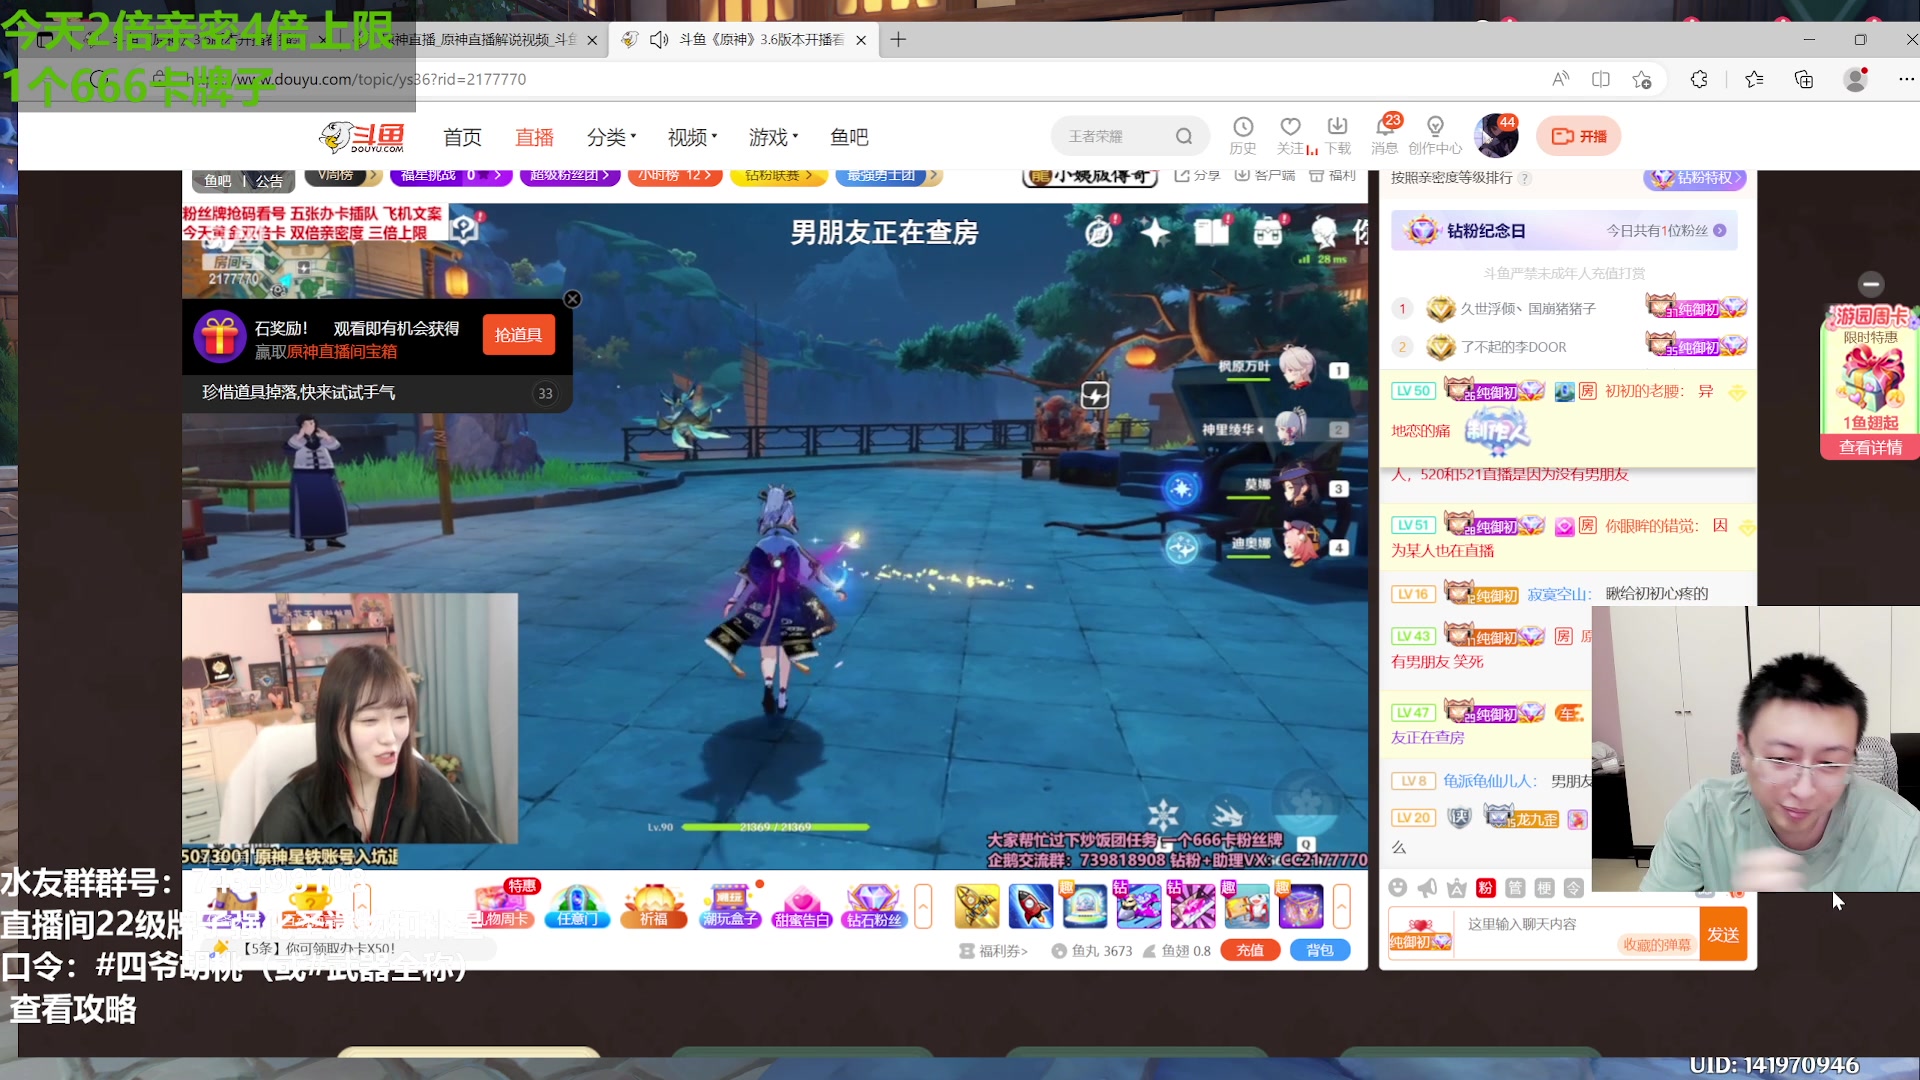Image resolution: width=1920 pixels, height=1080 pixels.
Task: Toggle the 梗 chat option
Action: tap(1544, 888)
